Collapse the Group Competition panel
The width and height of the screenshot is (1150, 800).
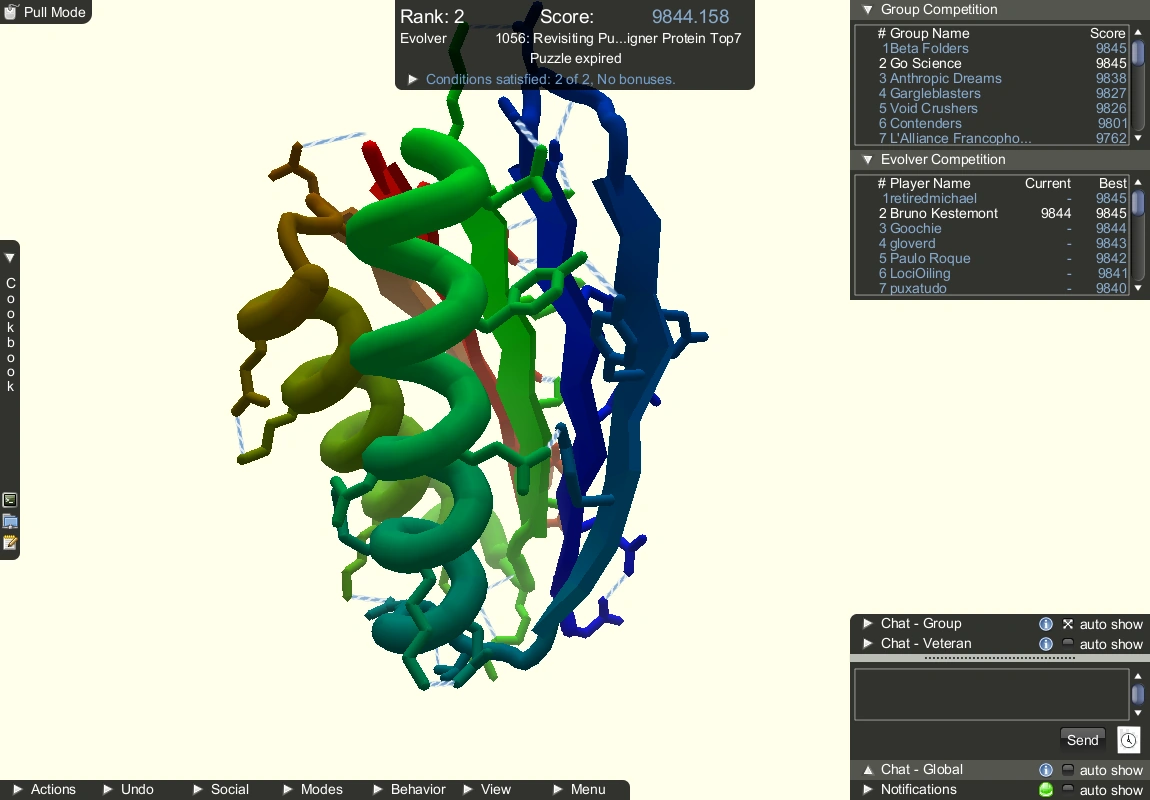coord(866,9)
